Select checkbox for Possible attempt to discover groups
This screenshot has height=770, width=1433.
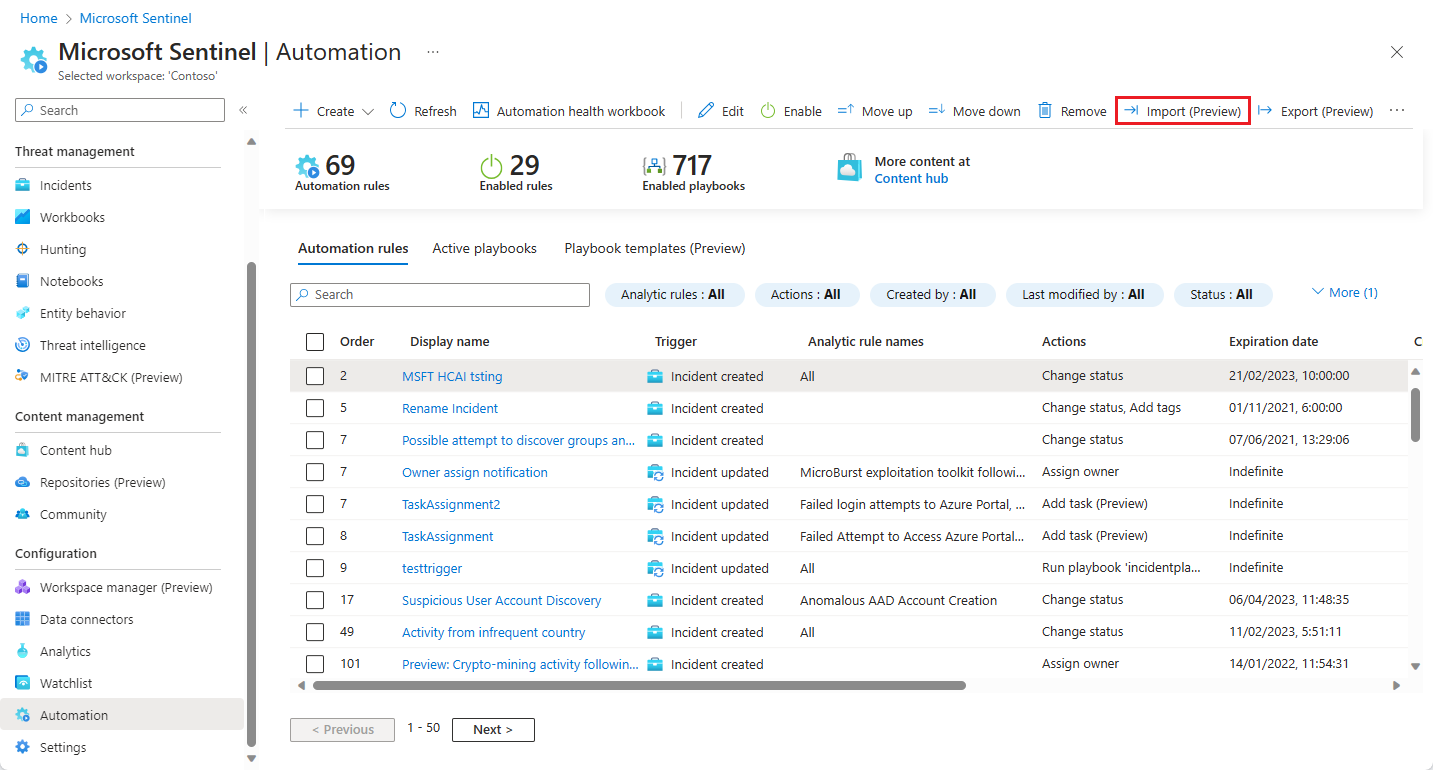[315, 440]
